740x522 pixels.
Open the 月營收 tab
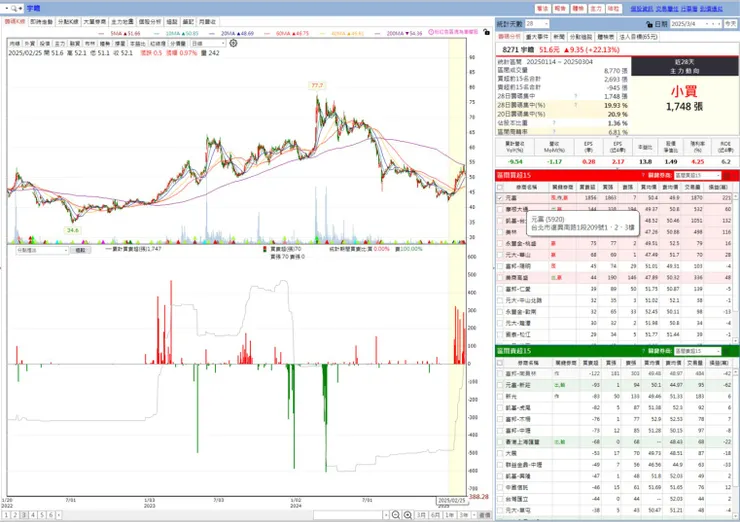click(x=207, y=22)
